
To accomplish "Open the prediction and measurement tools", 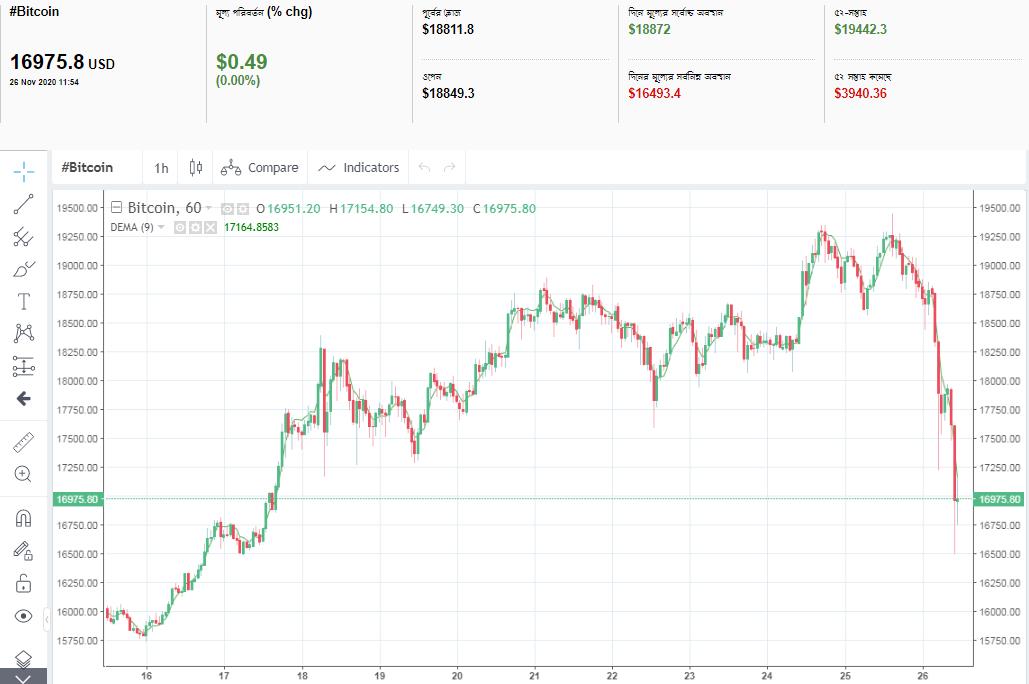I will click(x=24, y=366).
